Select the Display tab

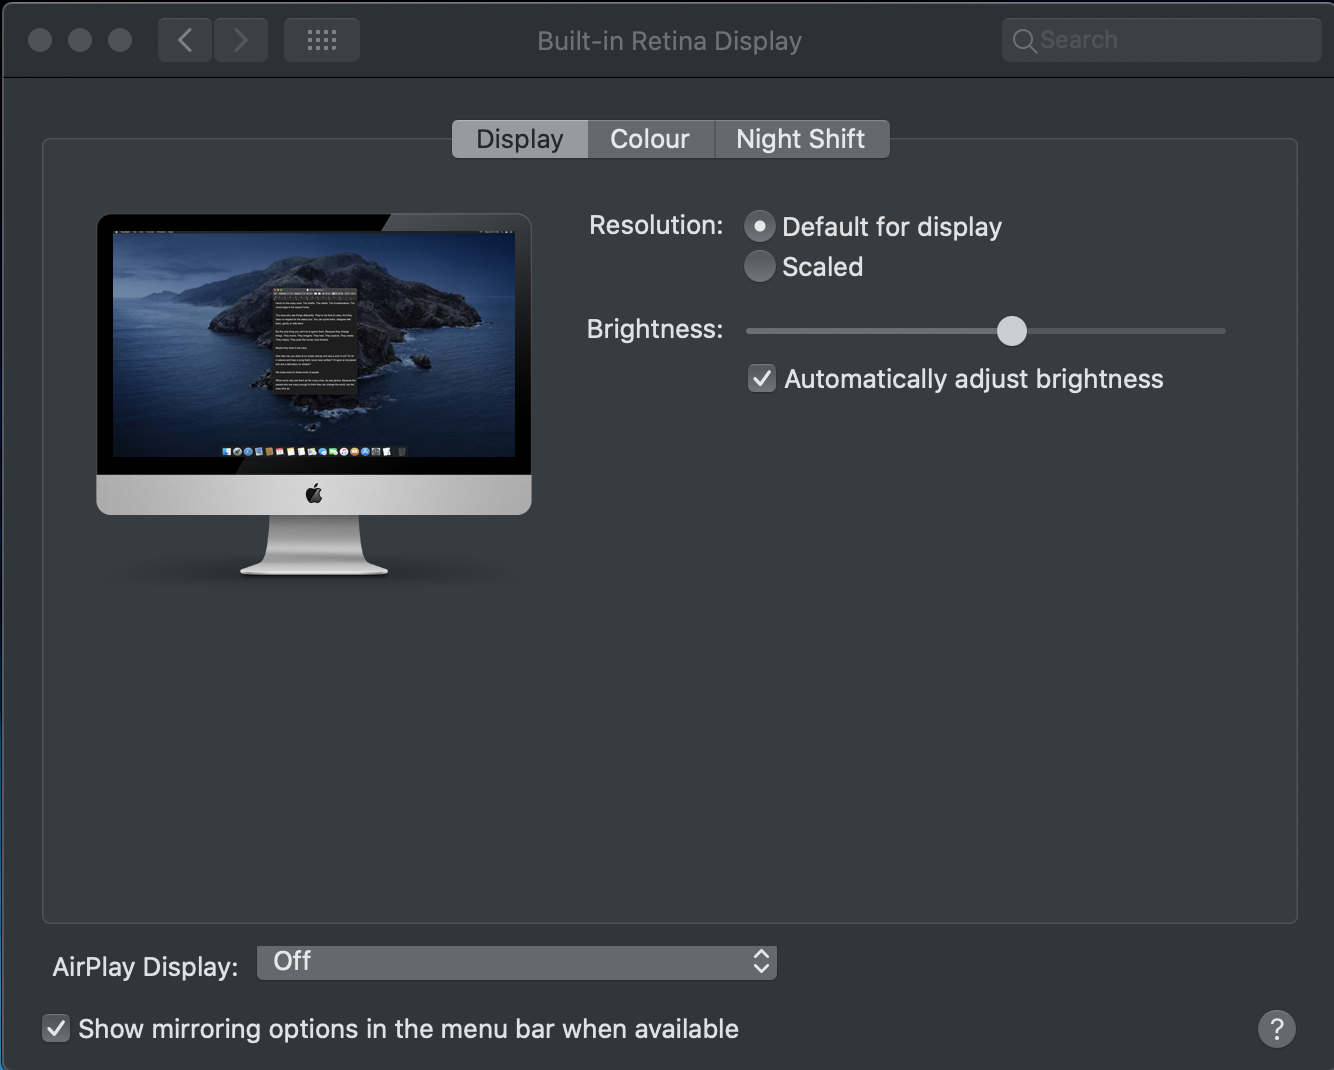click(519, 138)
